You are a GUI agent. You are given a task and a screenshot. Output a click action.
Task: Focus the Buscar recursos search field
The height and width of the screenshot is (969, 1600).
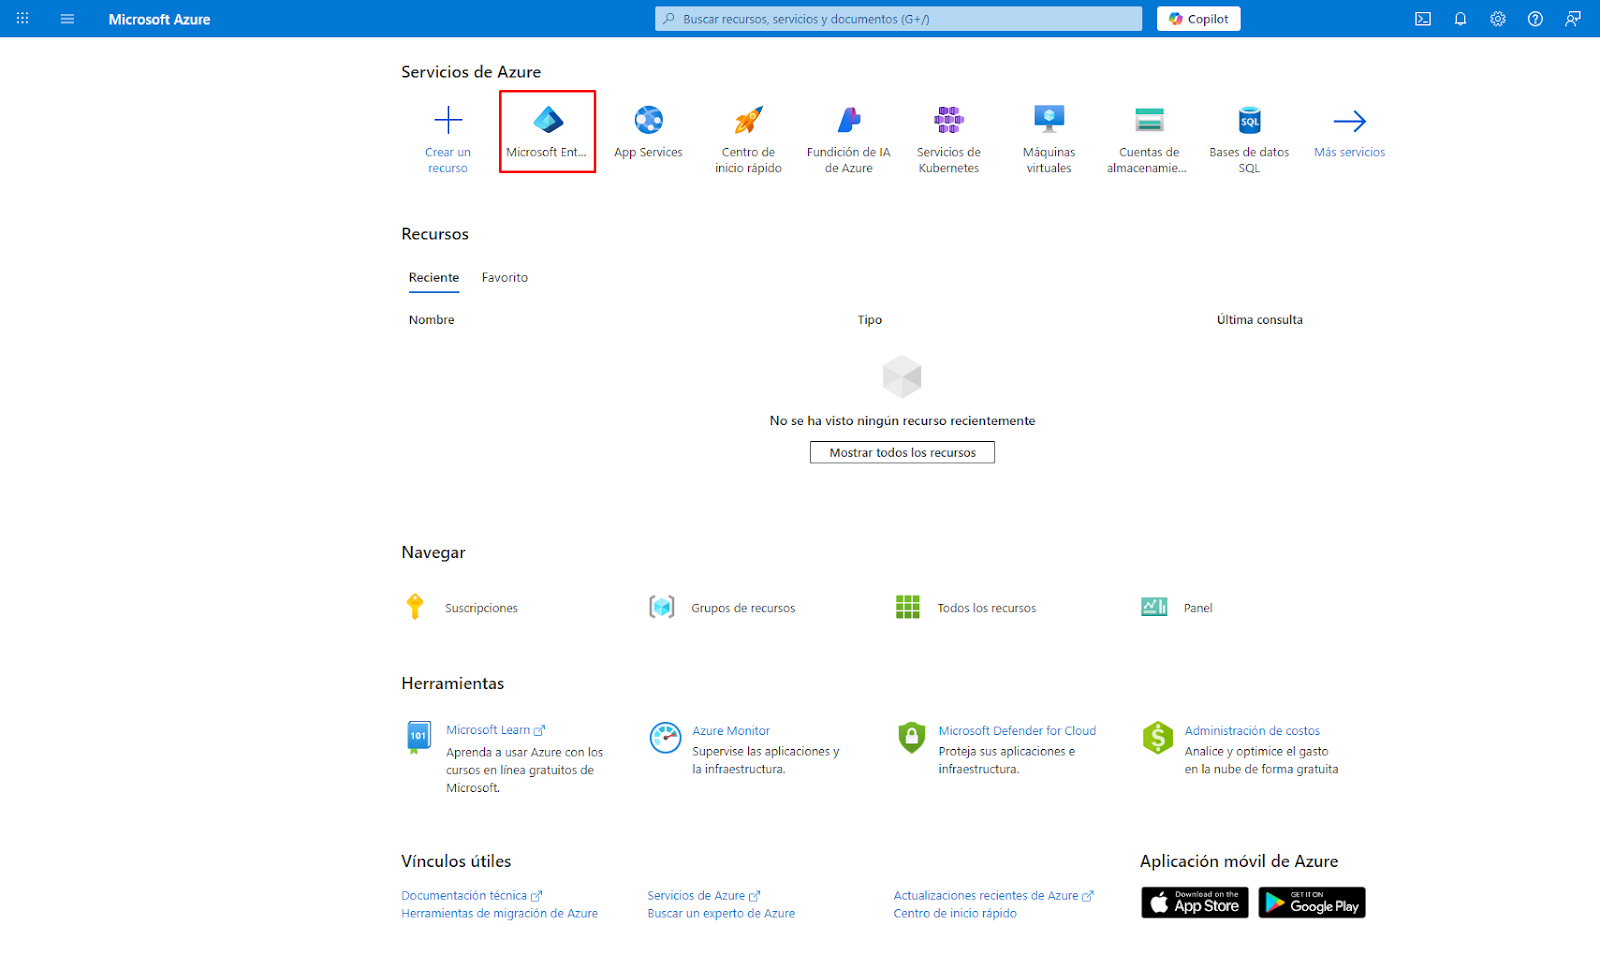900,19
